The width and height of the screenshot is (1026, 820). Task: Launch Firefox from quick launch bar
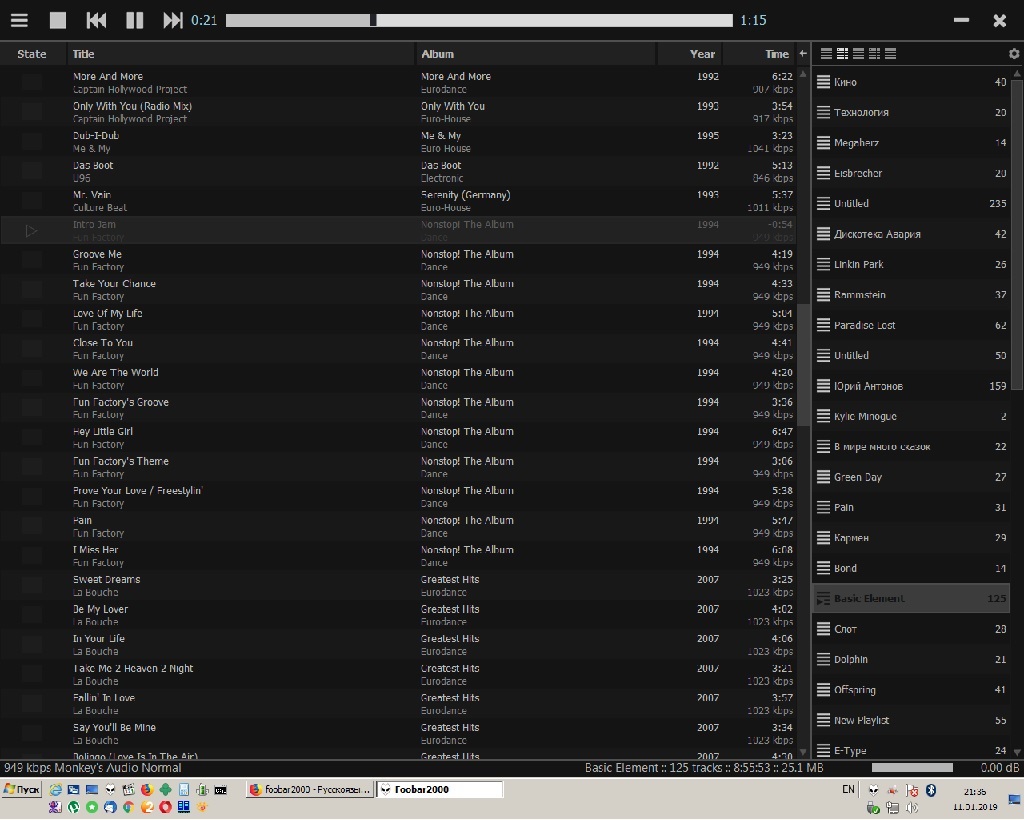click(147, 790)
